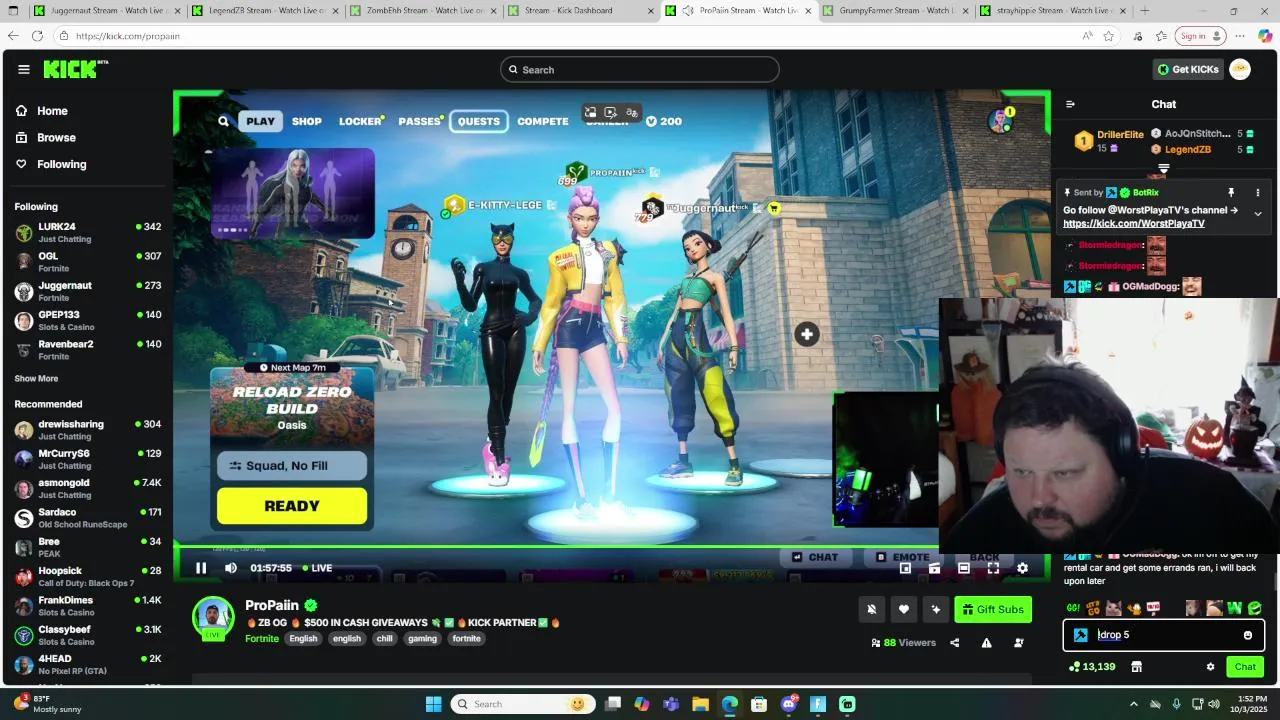Viewport: 1280px width, 720px height.
Task: Pause the stream playback
Action: tap(201, 568)
